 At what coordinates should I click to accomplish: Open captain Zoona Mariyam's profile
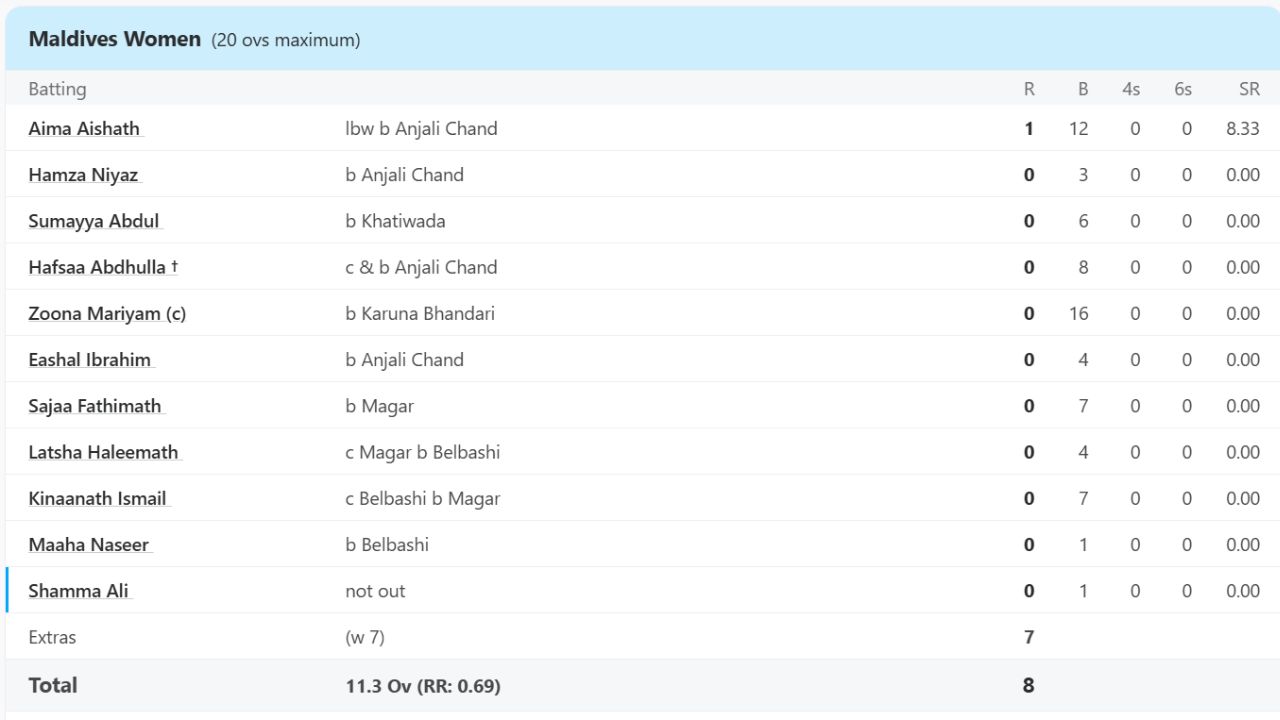pos(107,314)
